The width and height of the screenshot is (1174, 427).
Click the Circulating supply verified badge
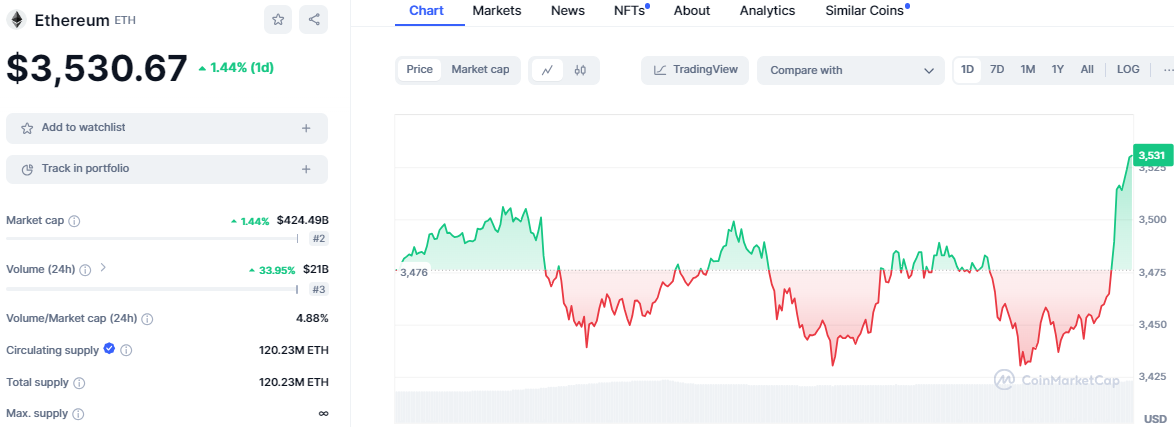(109, 348)
